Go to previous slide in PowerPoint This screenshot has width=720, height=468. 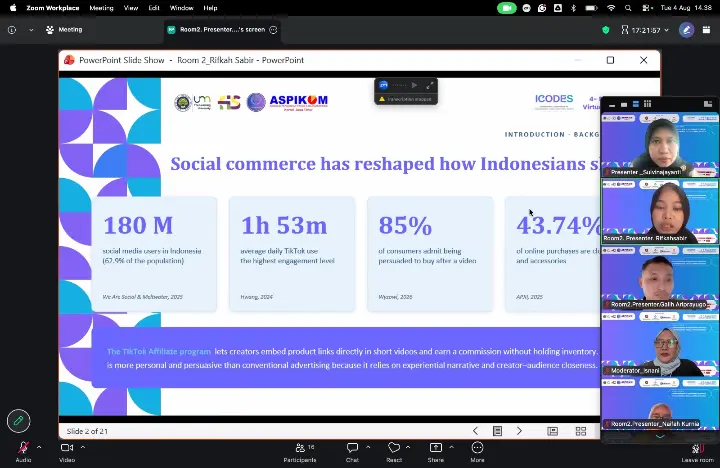[475, 431]
